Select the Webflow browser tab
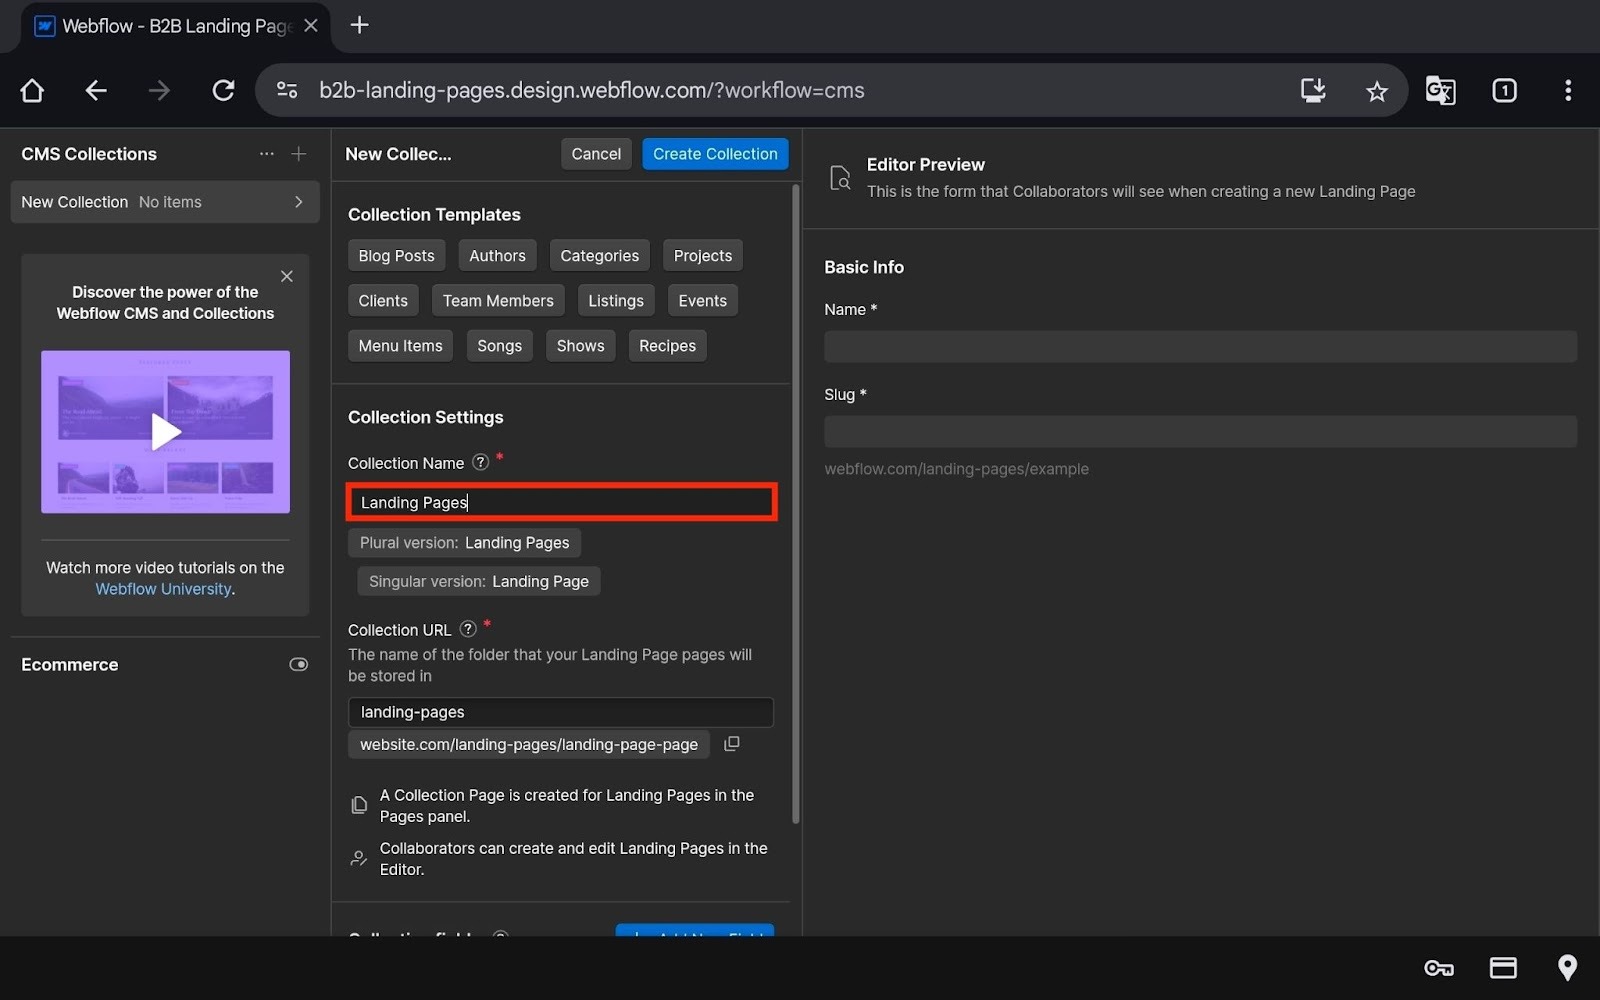The height and width of the screenshot is (1000, 1600). (175, 26)
